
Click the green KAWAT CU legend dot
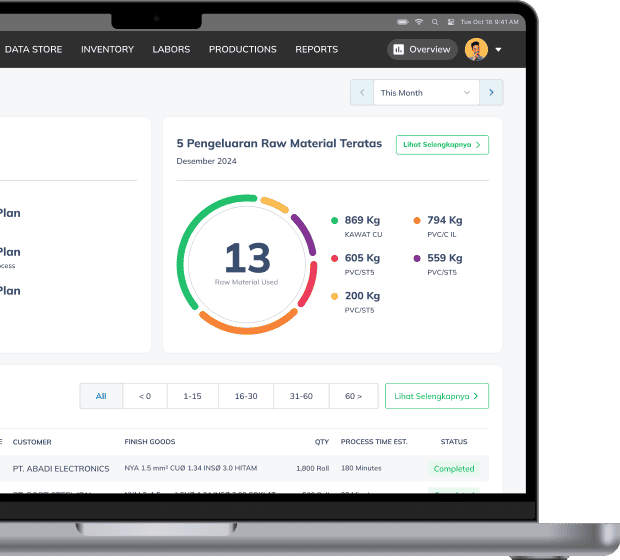pyautogui.click(x=334, y=221)
